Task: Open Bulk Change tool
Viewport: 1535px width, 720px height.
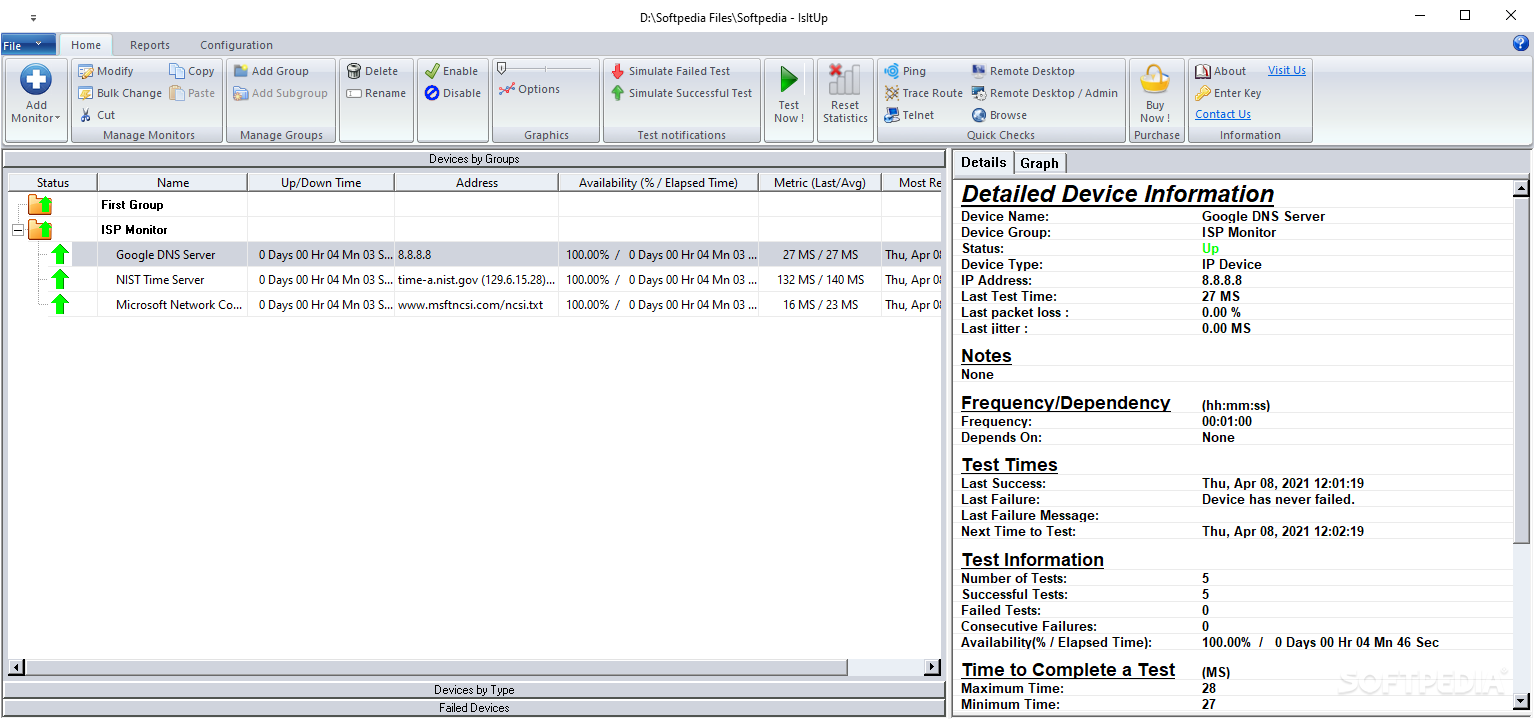Action: 120,93
